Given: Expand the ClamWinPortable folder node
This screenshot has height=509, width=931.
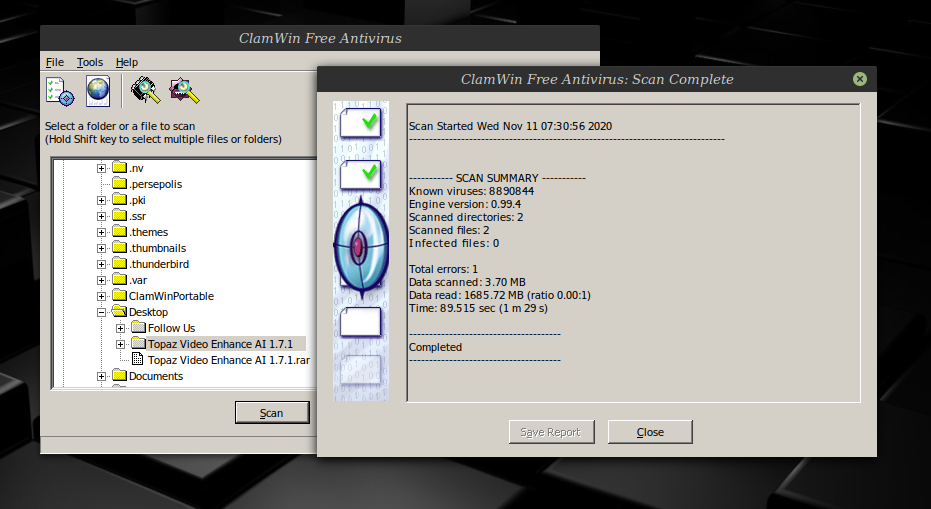Looking at the screenshot, I should 102,297.
